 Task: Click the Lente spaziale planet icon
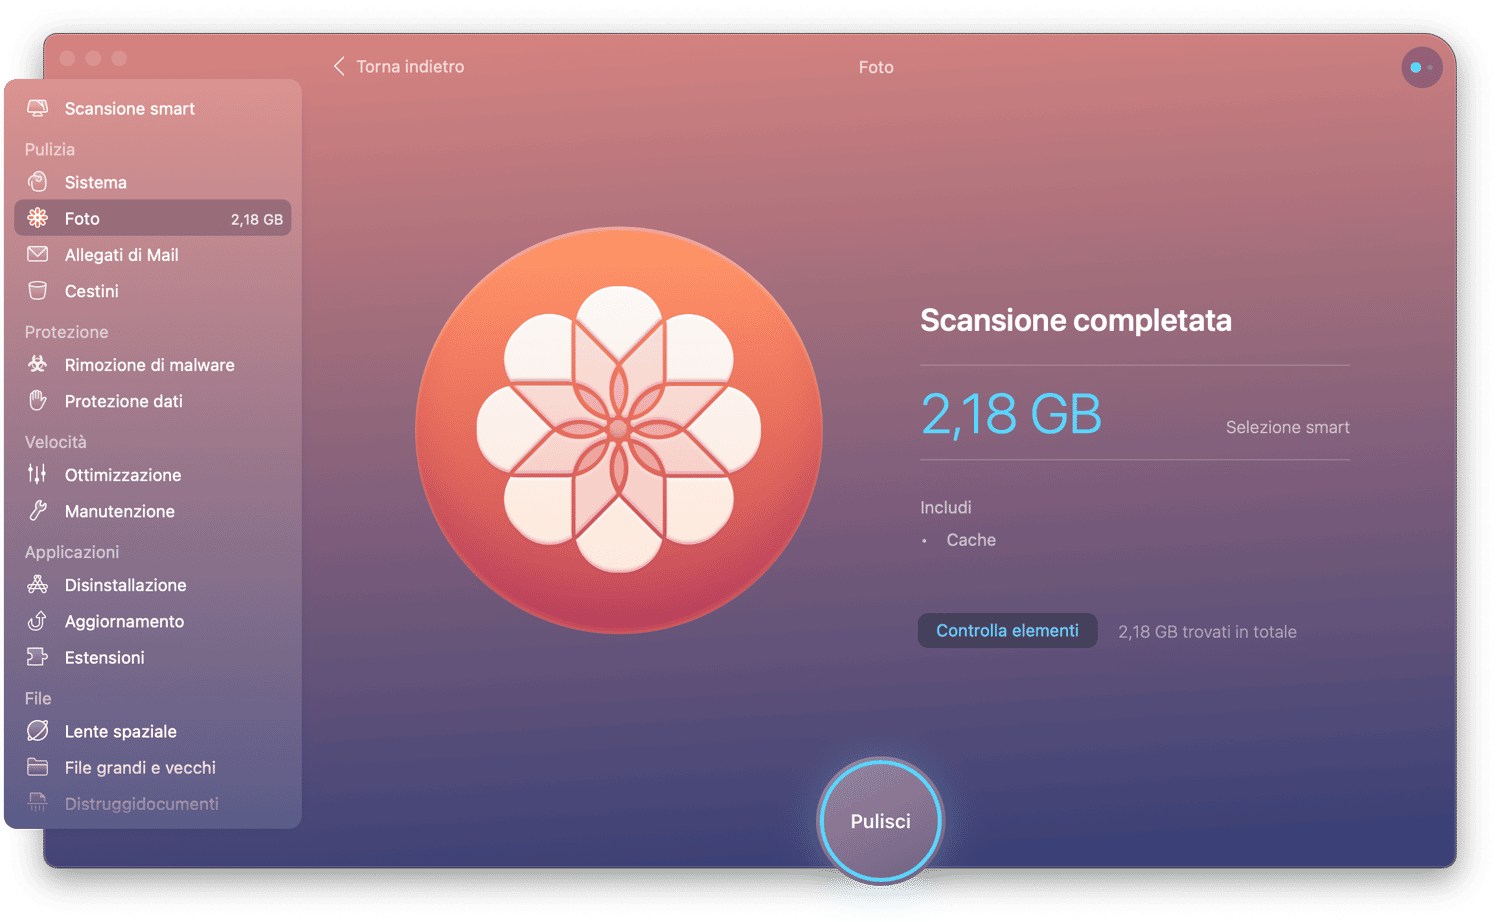(37, 731)
